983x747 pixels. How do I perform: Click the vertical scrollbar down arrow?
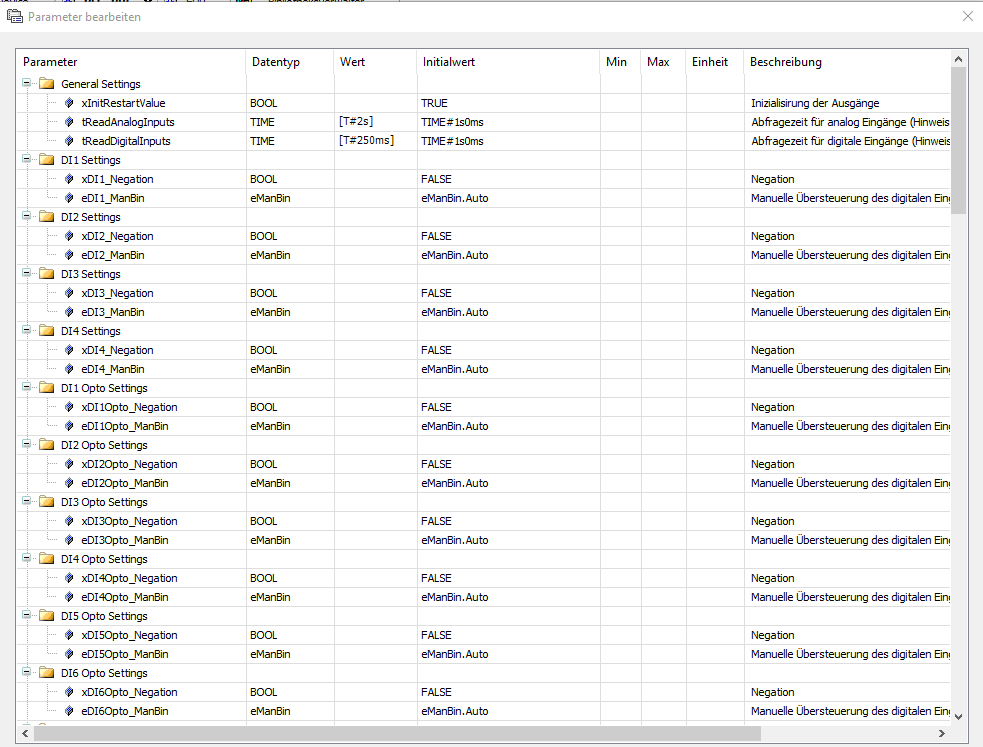point(959,717)
